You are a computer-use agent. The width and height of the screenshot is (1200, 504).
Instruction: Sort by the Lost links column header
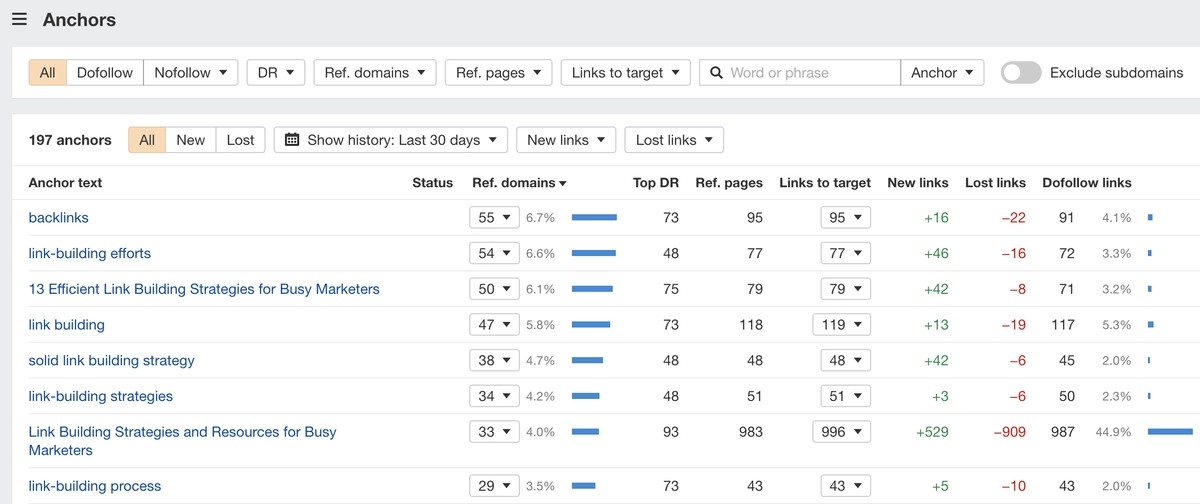click(x=995, y=183)
